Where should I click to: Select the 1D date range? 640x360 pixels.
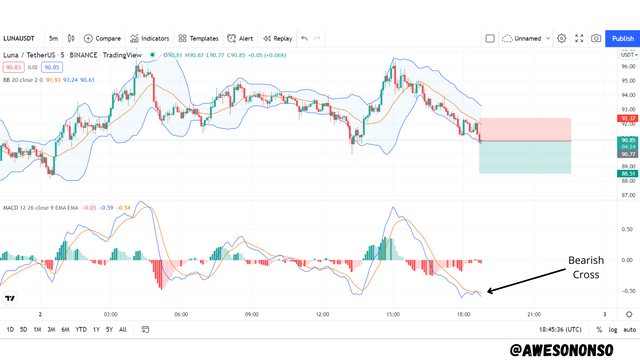pyautogui.click(x=10, y=329)
